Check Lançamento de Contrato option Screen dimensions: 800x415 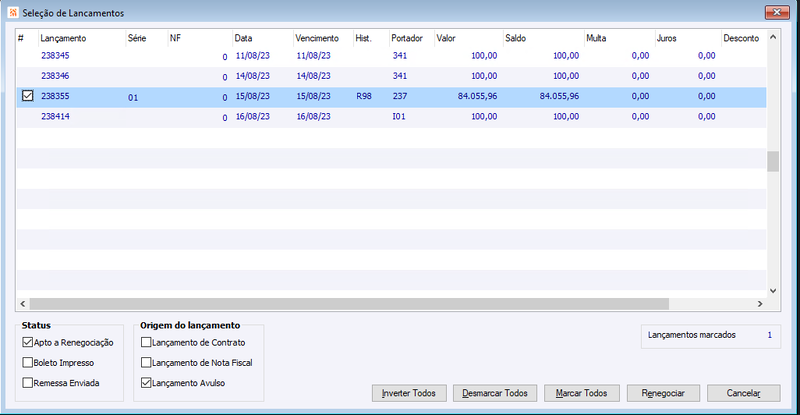(x=146, y=343)
